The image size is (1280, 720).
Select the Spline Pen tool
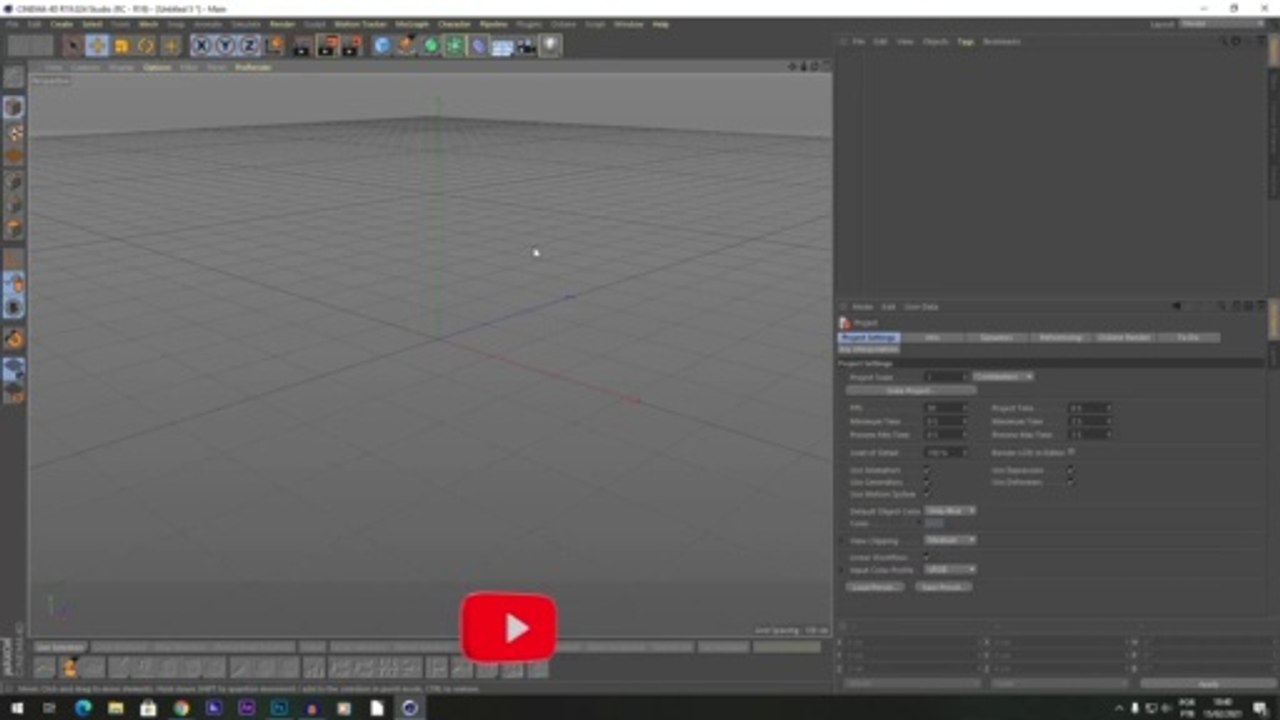point(406,45)
